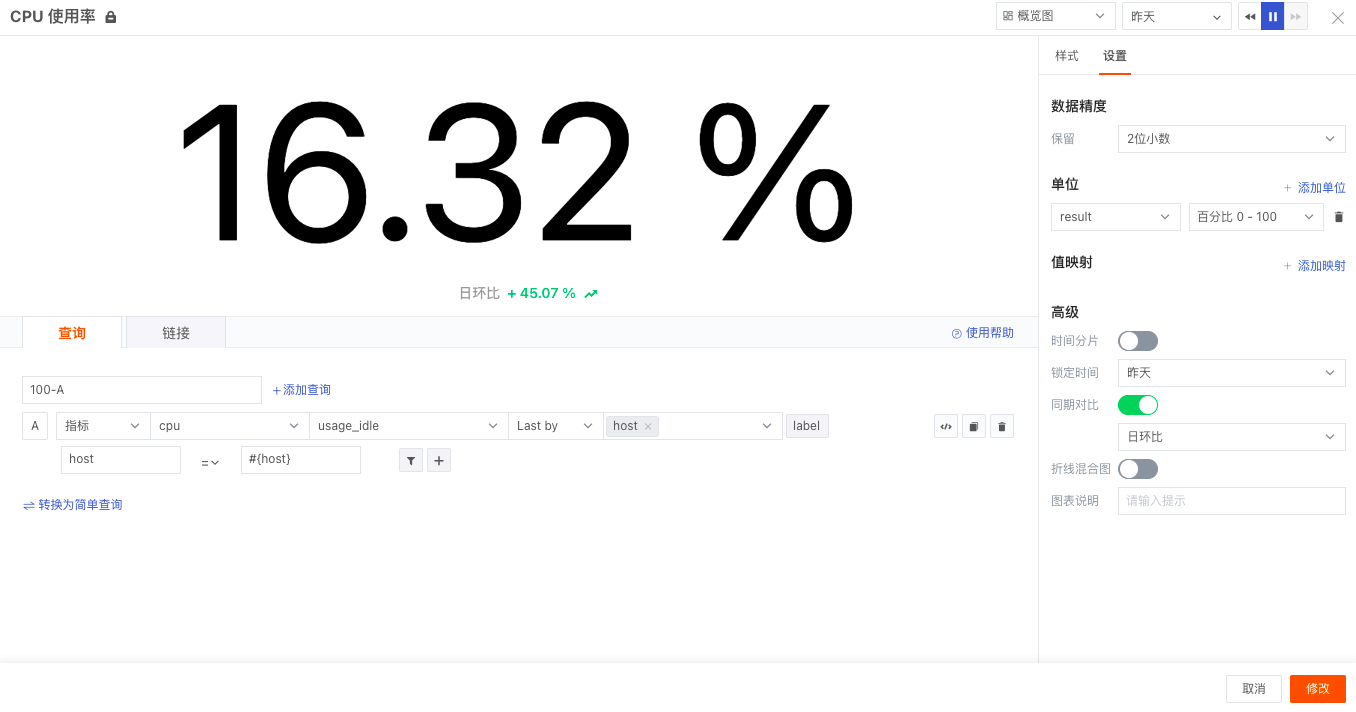The image size is (1356, 712).
Task: Open the 2位小数 precision dropdown
Action: tap(1232, 139)
